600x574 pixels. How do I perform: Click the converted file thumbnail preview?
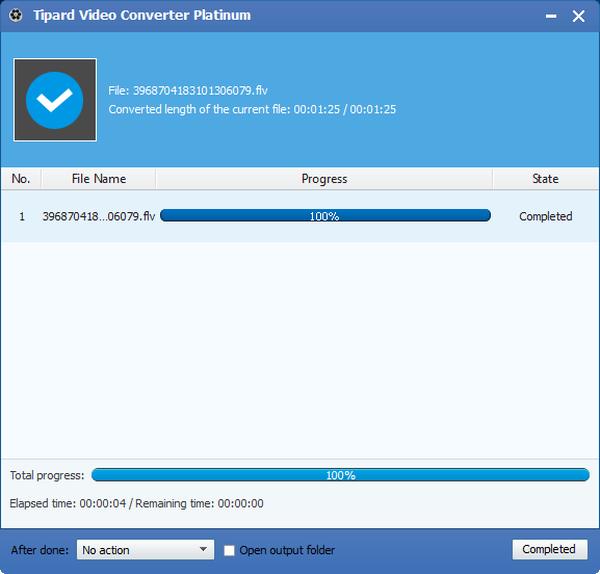[55, 100]
